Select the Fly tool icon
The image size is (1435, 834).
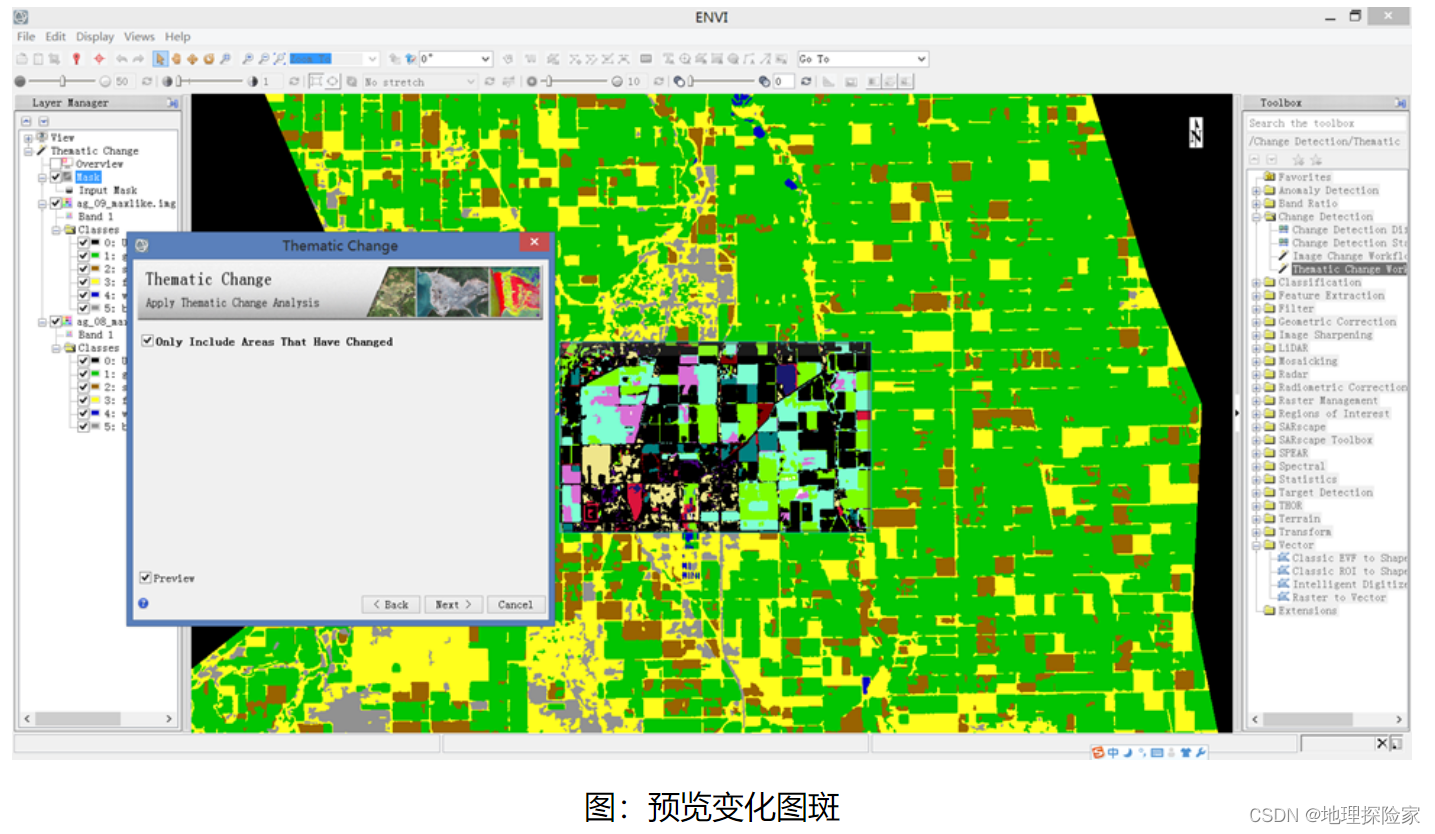(x=192, y=59)
